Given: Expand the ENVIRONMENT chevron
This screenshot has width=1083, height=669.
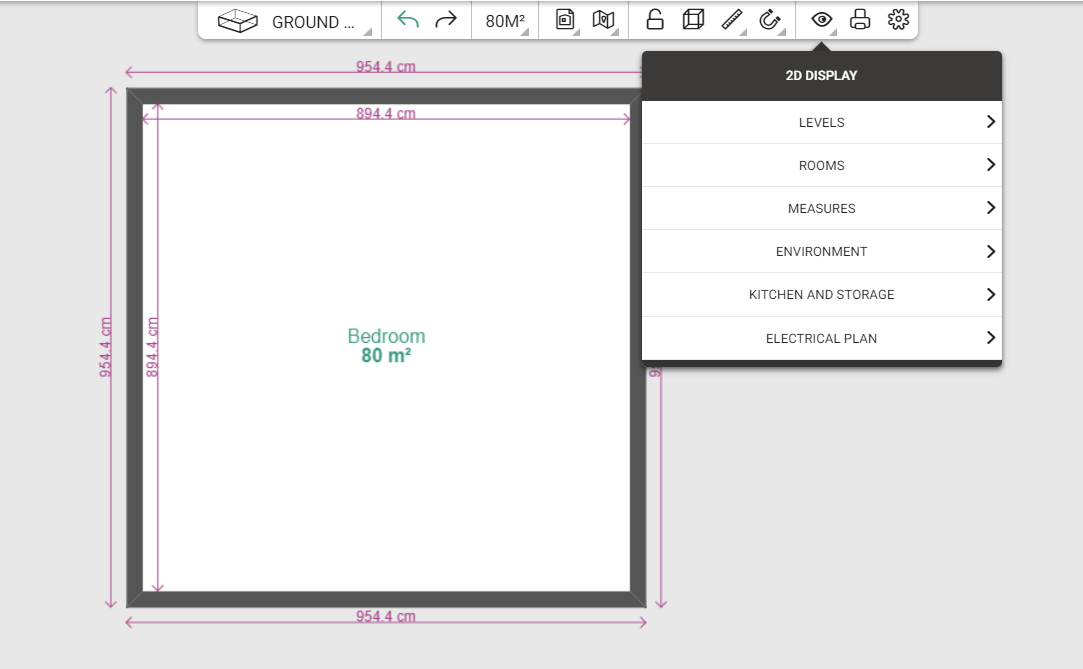Looking at the screenshot, I should point(990,251).
